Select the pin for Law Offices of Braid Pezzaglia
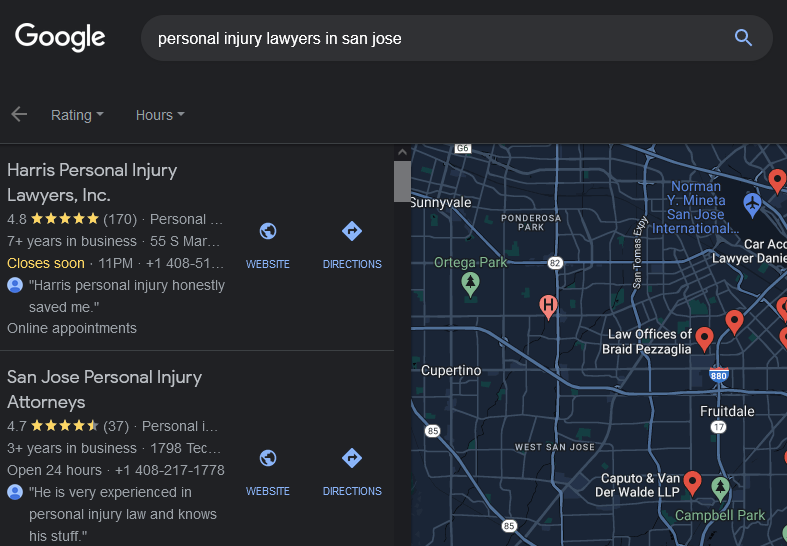 [704, 339]
